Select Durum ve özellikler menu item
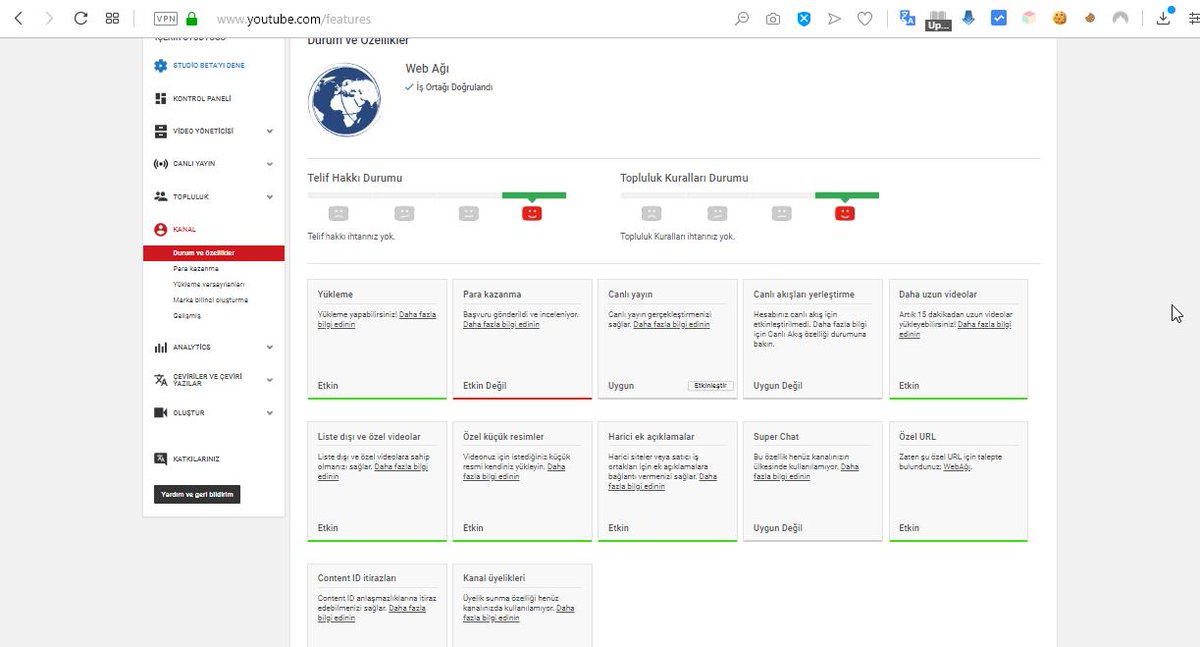Image resolution: width=1200 pixels, height=647 pixels. (x=214, y=253)
